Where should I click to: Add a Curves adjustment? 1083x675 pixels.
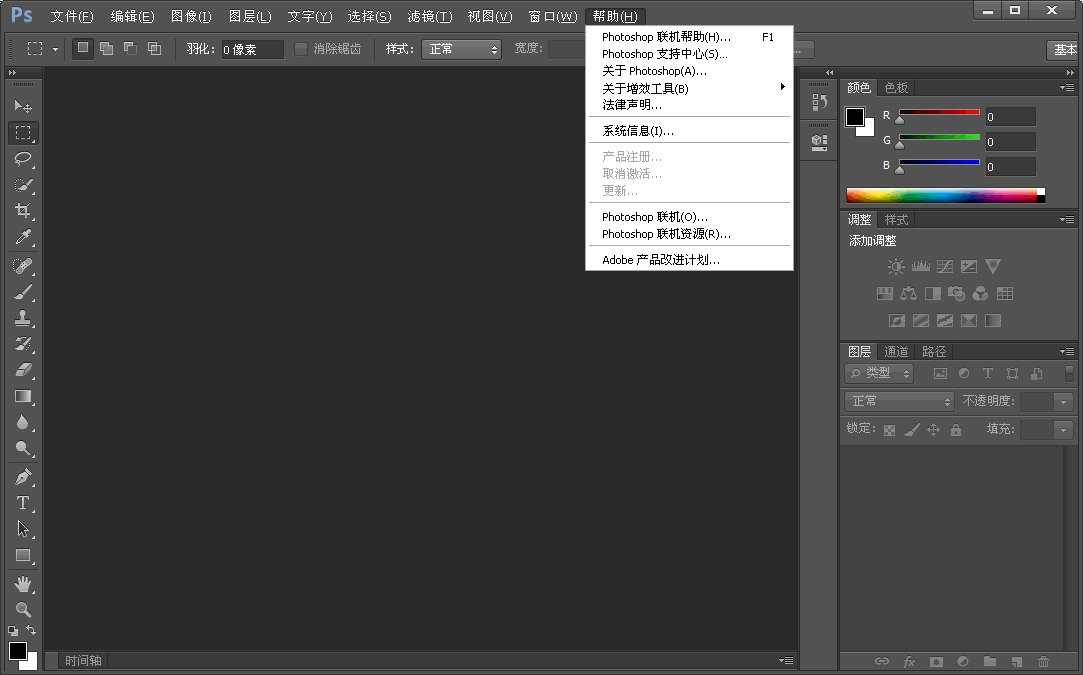(x=945, y=267)
